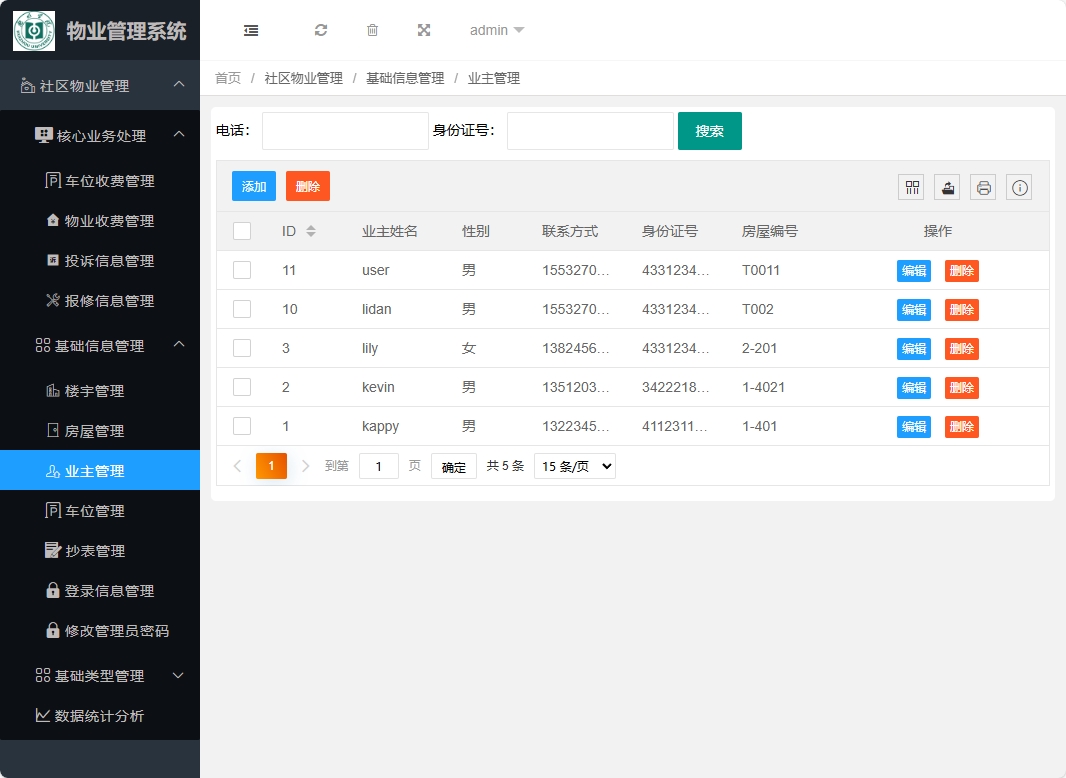This screenshot has height=778, width=1066.
Task: Refresh the current page
Action: pos(320,30)
